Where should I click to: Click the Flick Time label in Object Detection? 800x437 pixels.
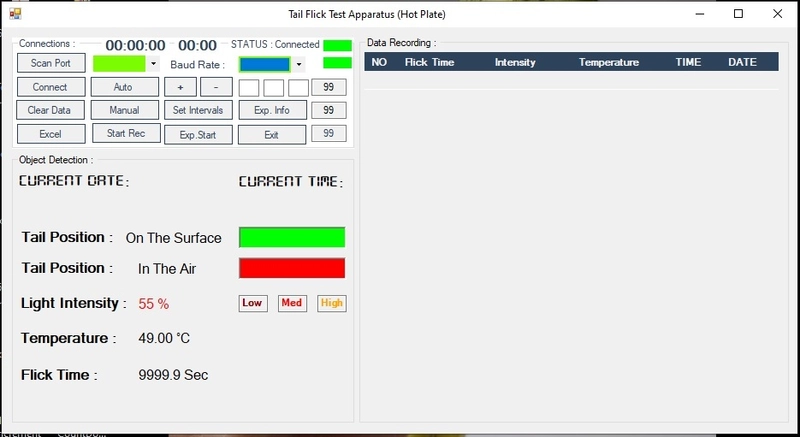59,375
